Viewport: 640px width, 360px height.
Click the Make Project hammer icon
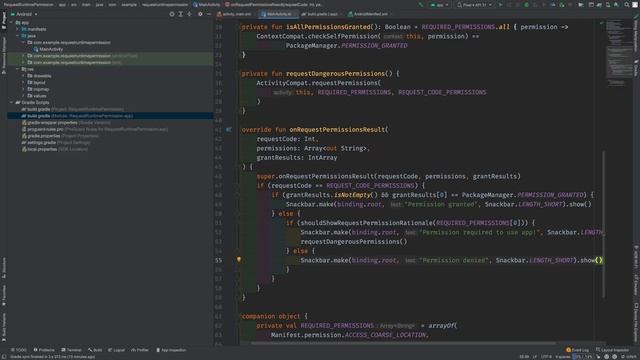tap(421, 5)
